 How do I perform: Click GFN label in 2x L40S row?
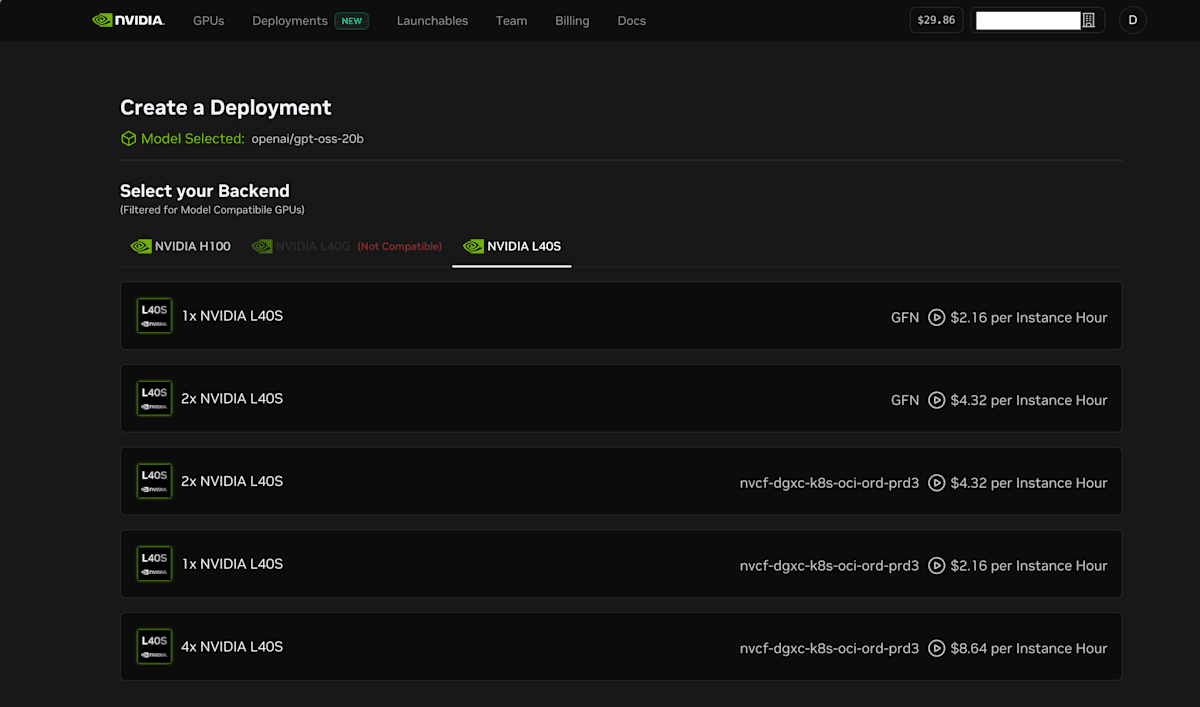[x=905, y=400]
